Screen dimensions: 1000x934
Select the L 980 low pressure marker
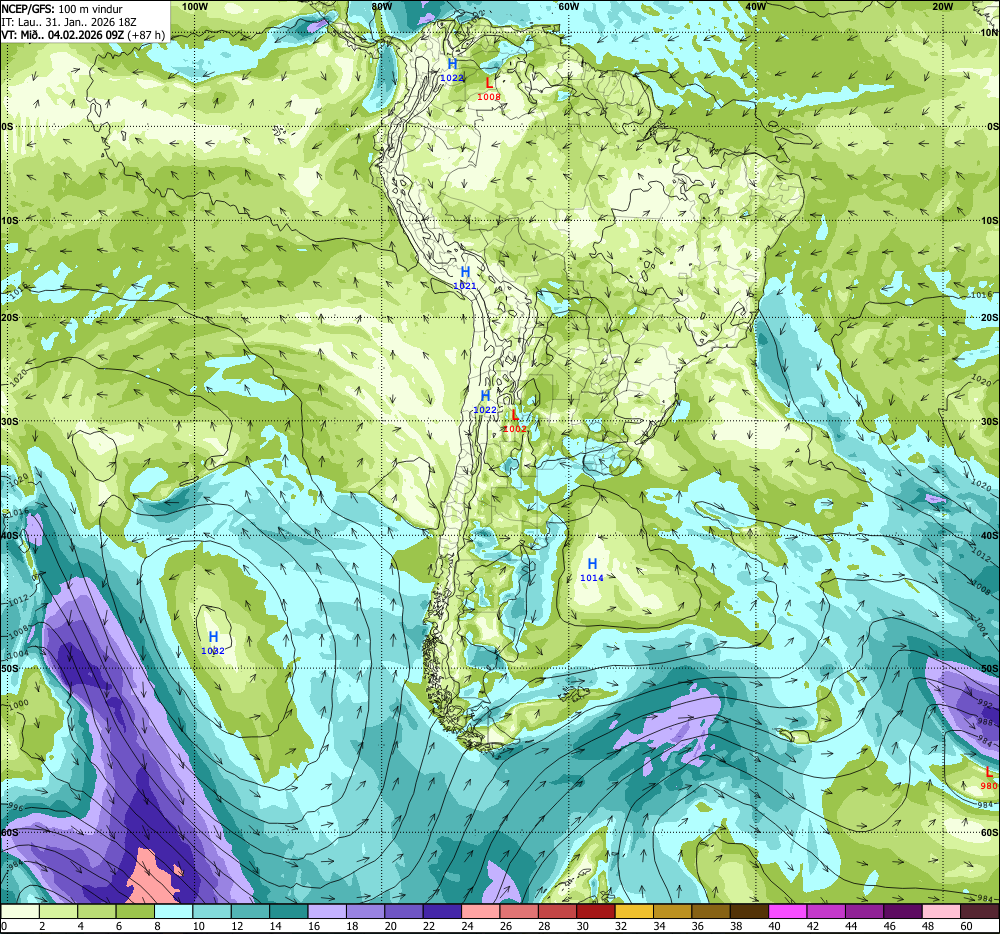pyautogui.click(x=989, y=778)
